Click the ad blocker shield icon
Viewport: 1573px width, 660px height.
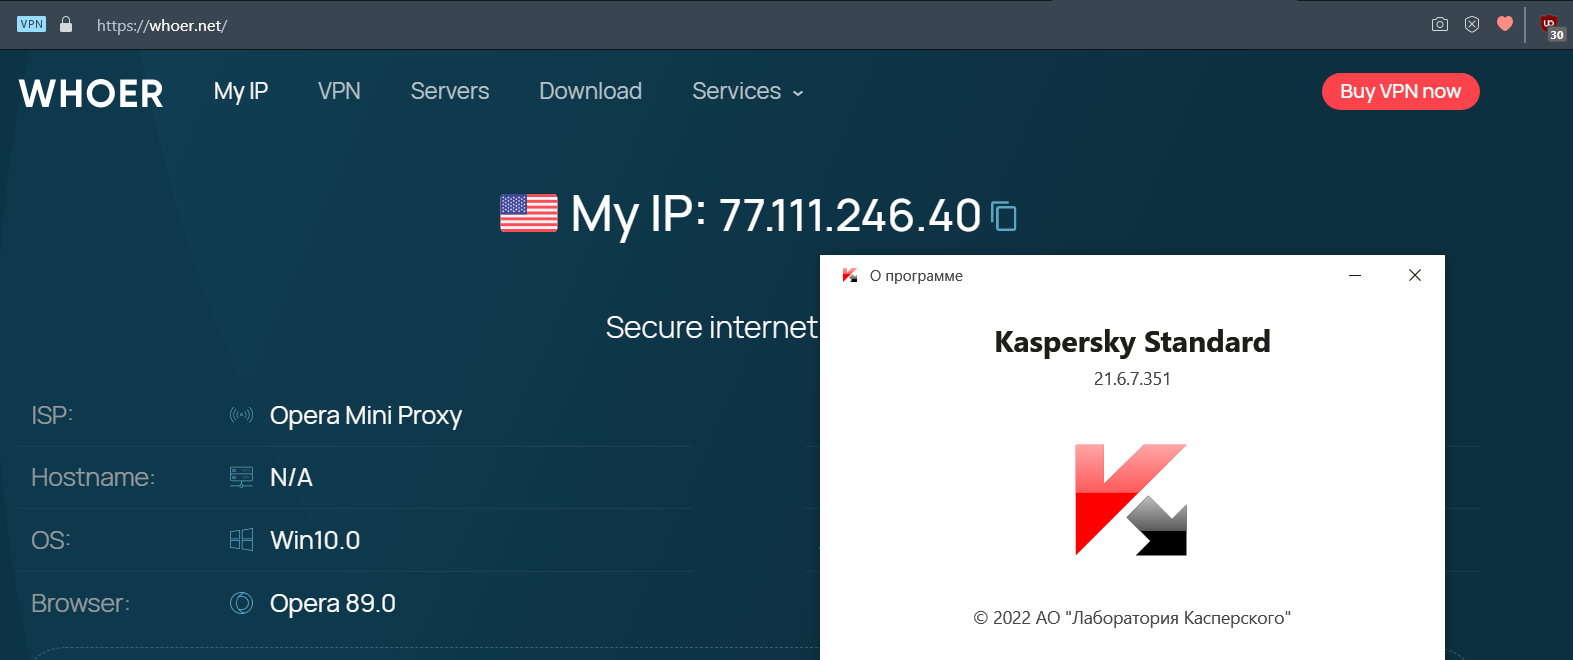1472,24
